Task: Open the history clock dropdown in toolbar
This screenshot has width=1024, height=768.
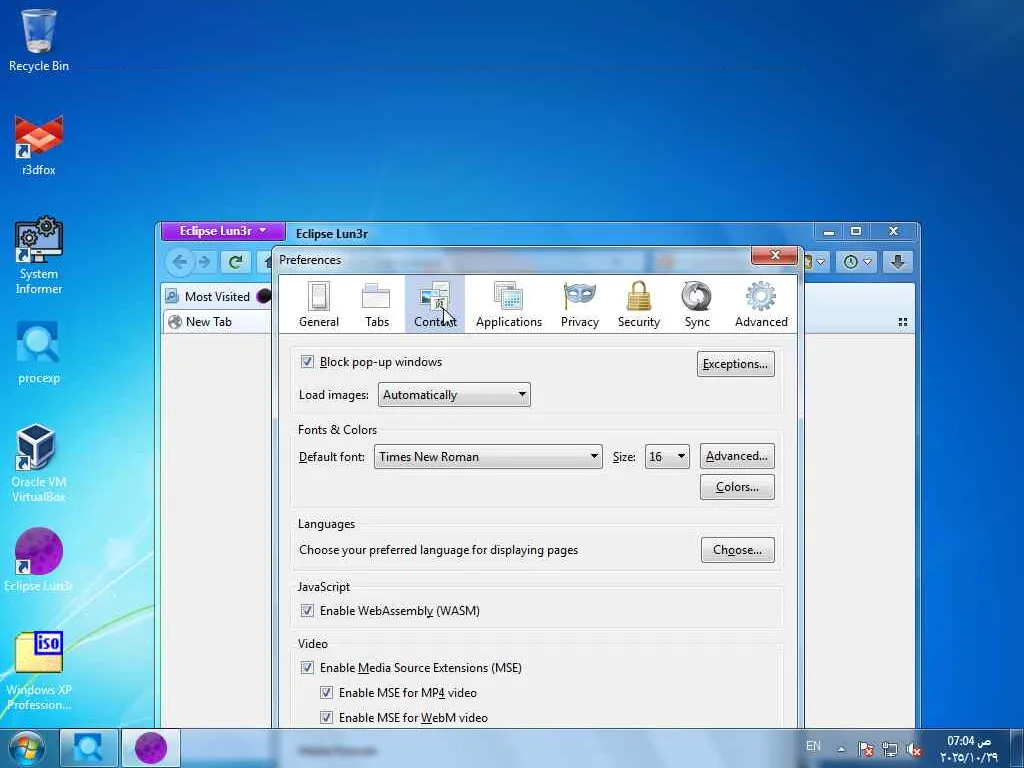Action: pyautogui.click(x=857, y=262)
